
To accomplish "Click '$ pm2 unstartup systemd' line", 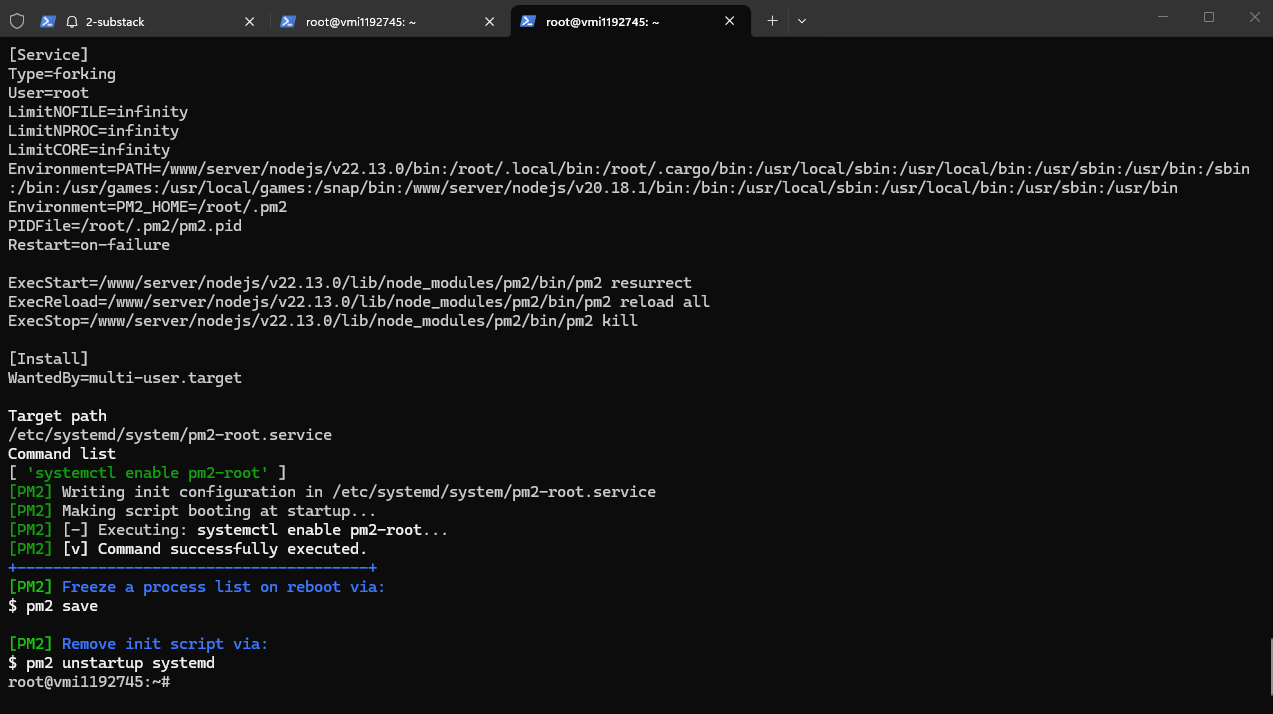I will coord(111,663).
